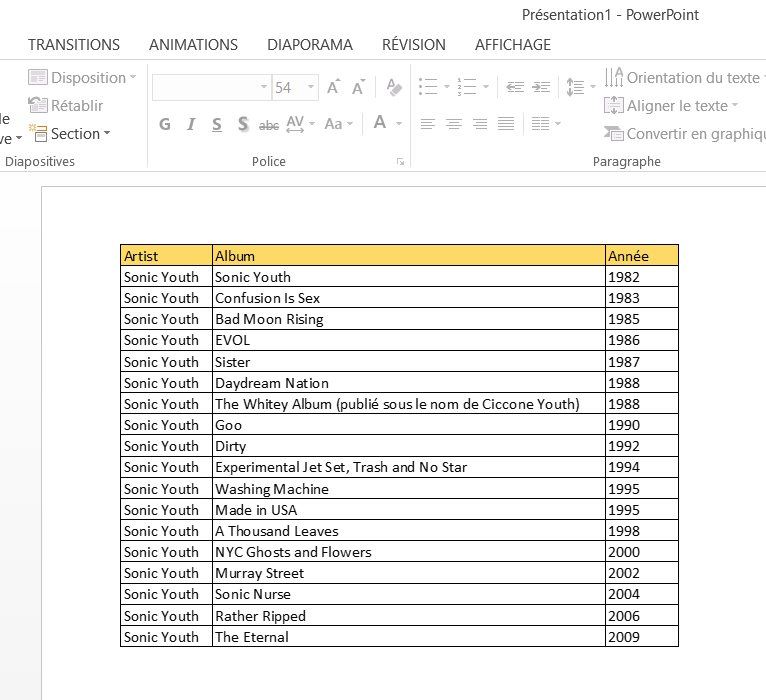This screenshot has height=700, width=766.
Task: Open bullets list dropdown arrow
Action: 447,87
